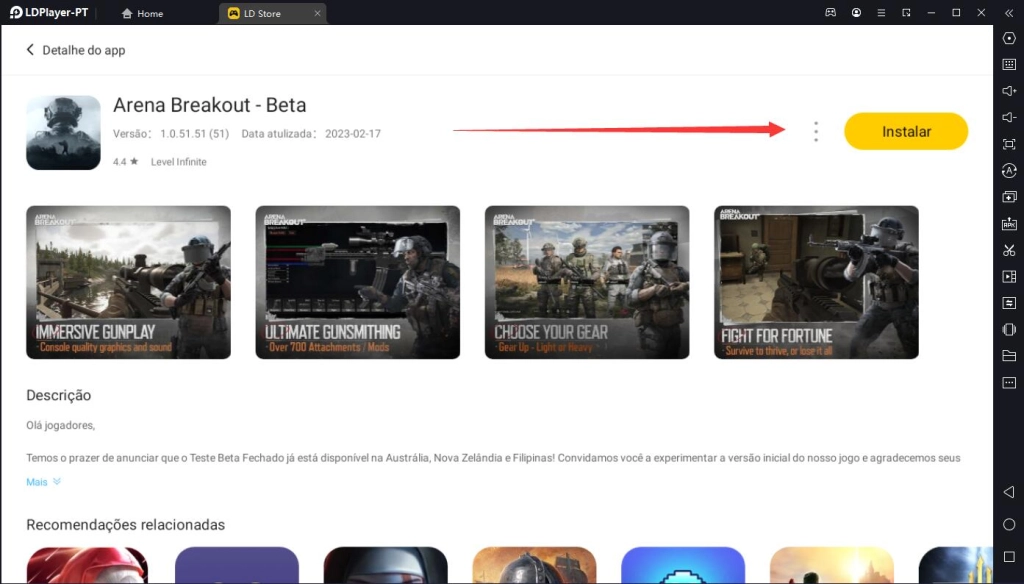
Task: Toggle fullscreen mode in the sidebar
Action: point(1008,144)
